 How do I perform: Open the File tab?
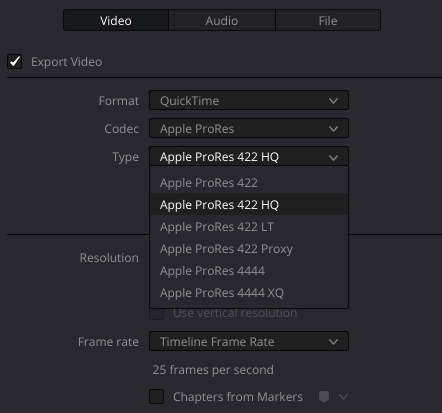pos(328,21)
